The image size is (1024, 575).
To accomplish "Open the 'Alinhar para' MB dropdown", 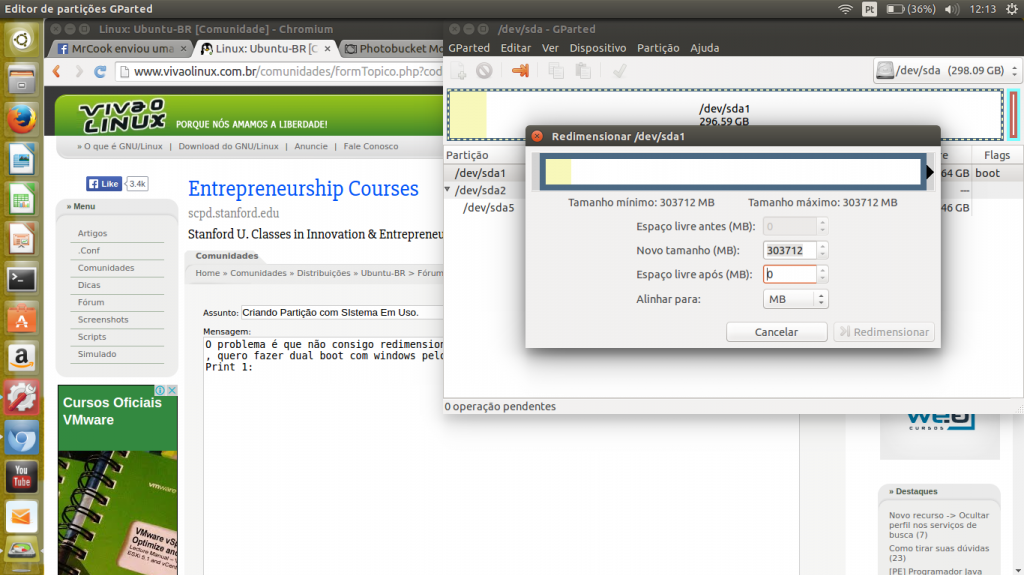I will [x=796, y=299].
